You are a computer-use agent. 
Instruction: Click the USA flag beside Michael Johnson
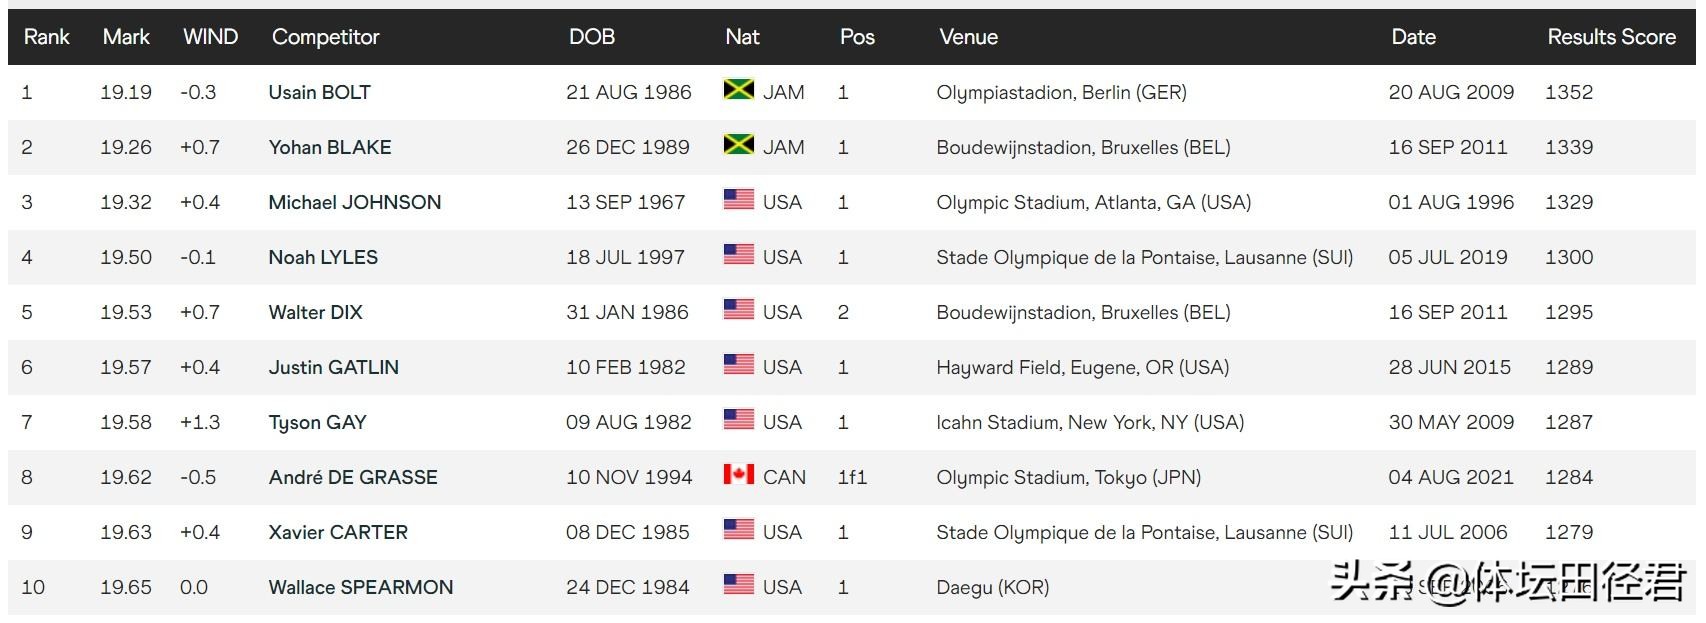738,200
